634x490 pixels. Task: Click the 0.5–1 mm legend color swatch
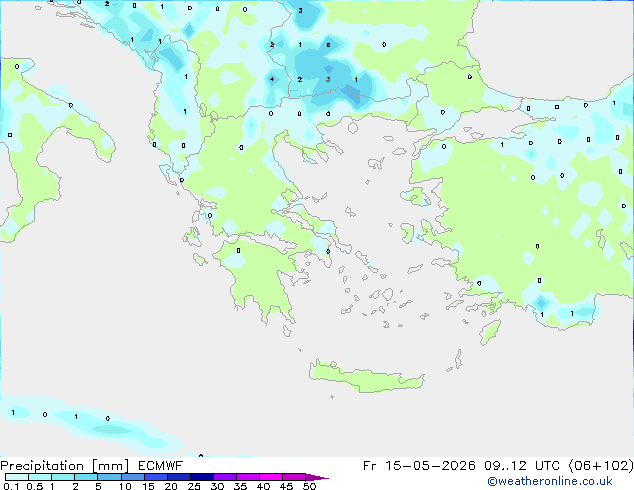(40, 477)
